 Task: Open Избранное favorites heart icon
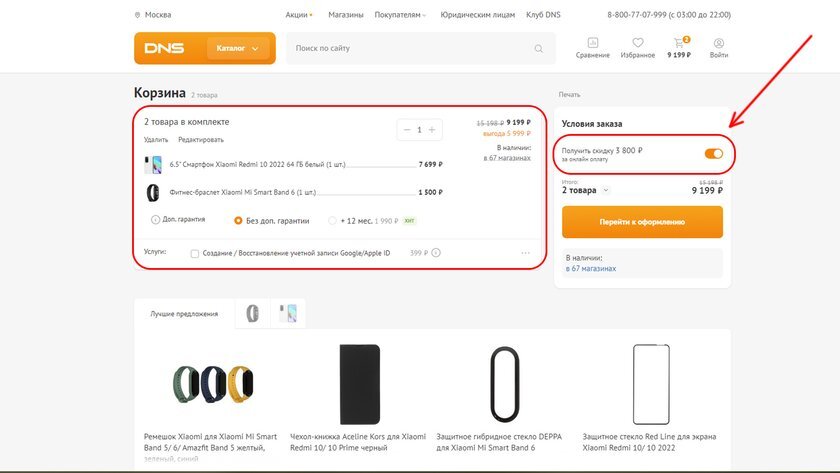638,43
